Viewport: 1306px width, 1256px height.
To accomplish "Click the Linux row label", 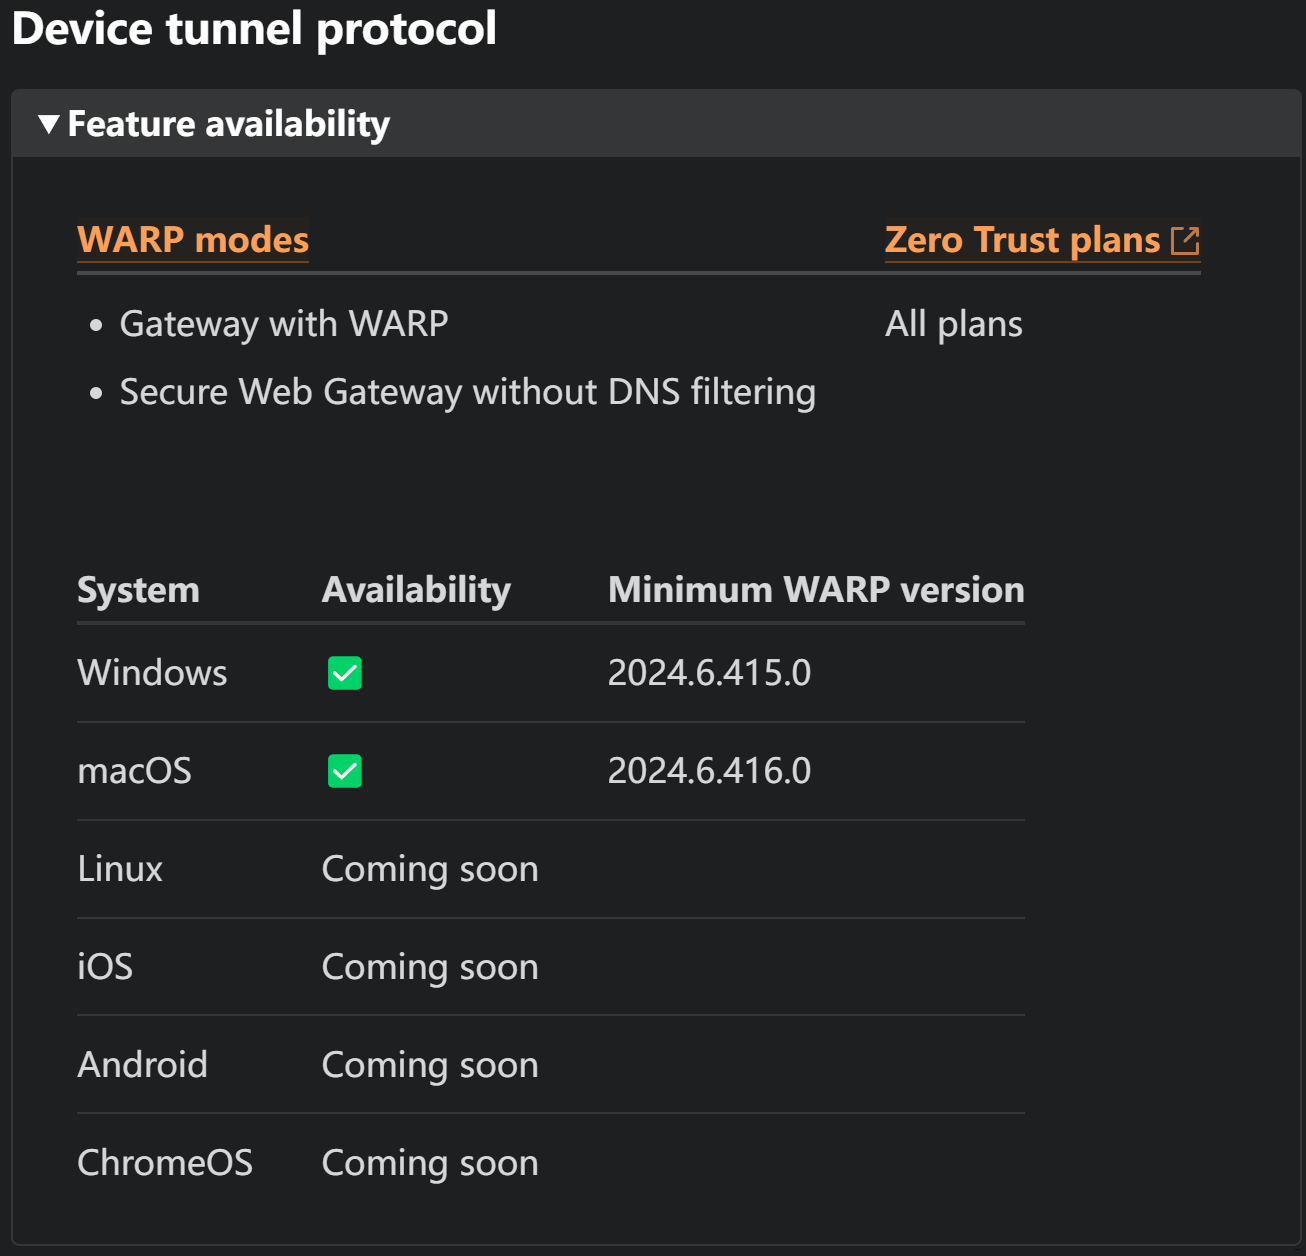I will pos(120,869).
